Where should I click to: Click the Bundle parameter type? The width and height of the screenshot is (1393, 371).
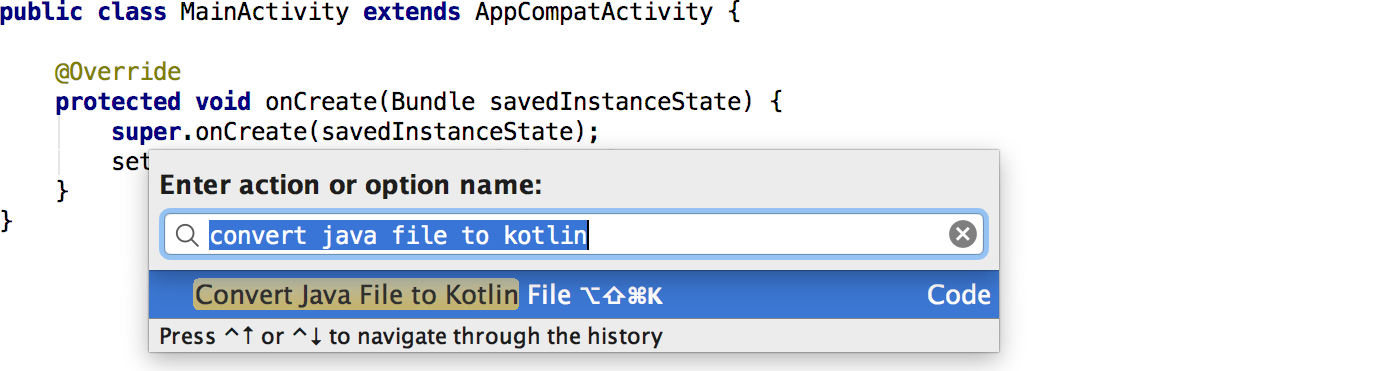pyautogui.click(x=434, y=102)
